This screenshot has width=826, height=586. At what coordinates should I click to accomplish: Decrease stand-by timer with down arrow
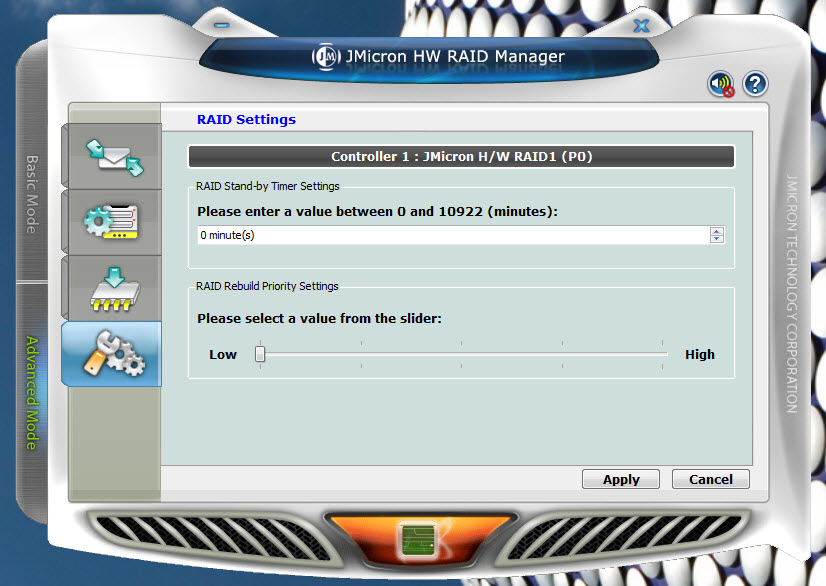click(x=716, y=239)
